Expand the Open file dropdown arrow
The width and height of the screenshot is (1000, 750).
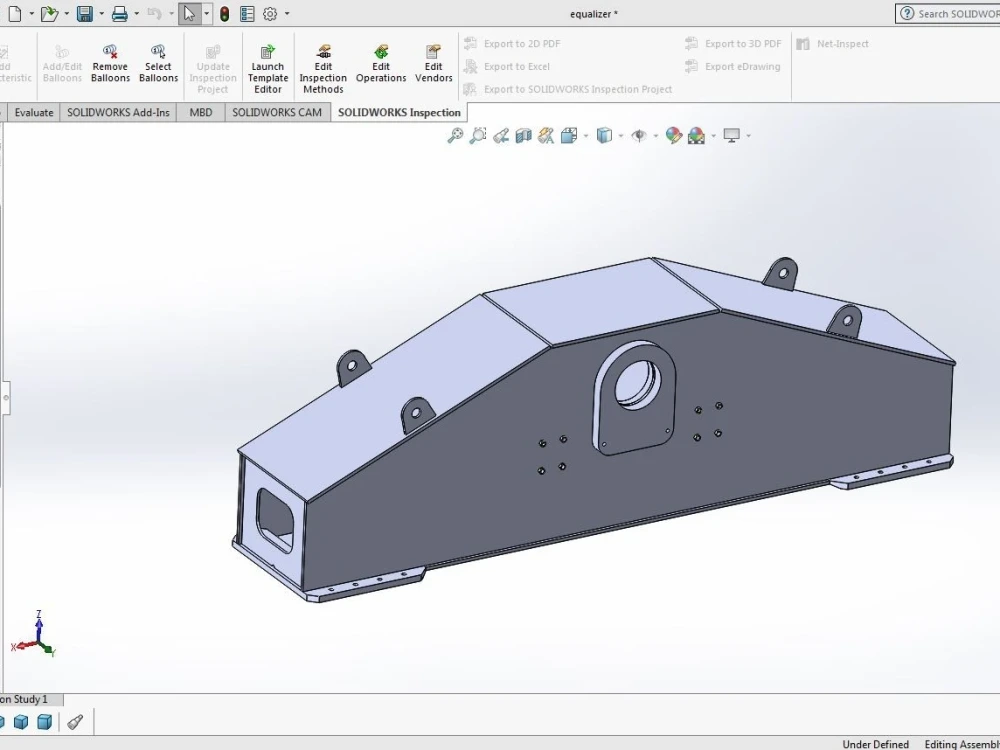tap(66, 13)
